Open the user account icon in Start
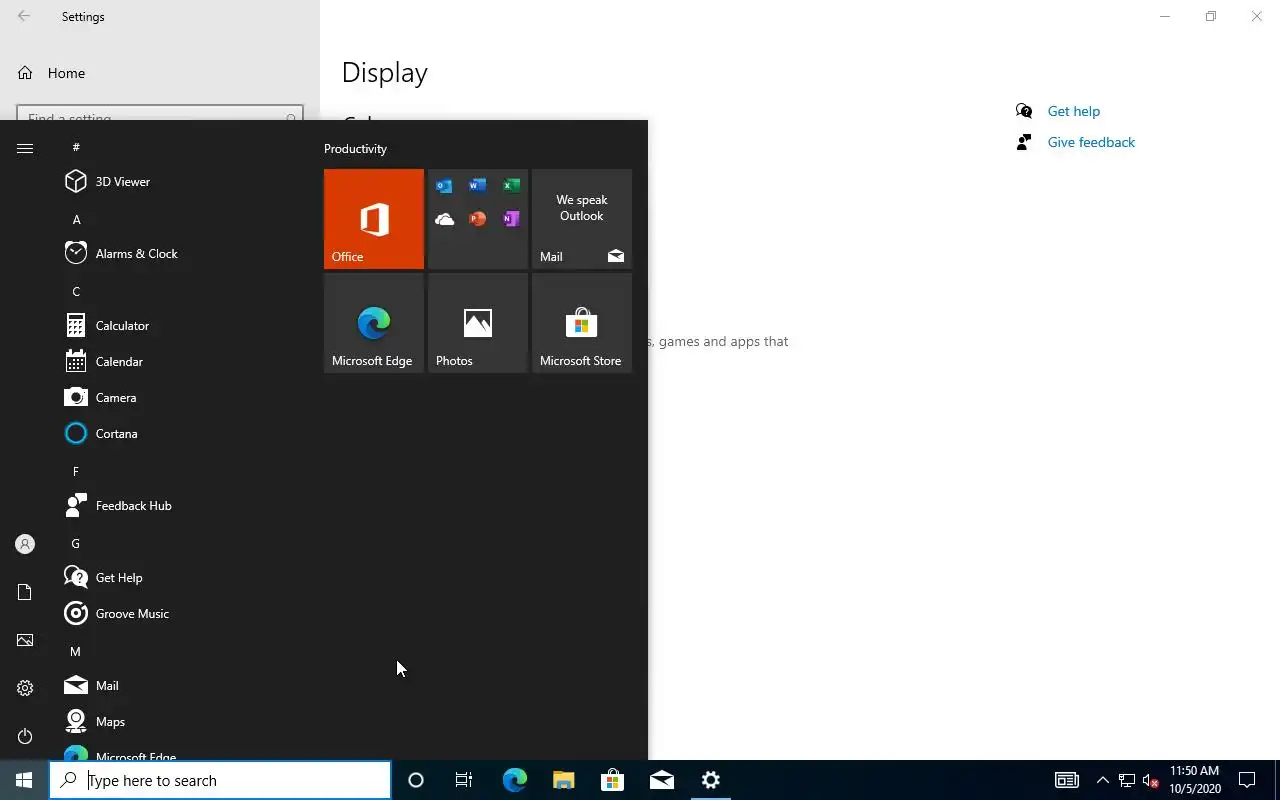This screenshot has width=1280, height=800. click(x=25, y=544)
